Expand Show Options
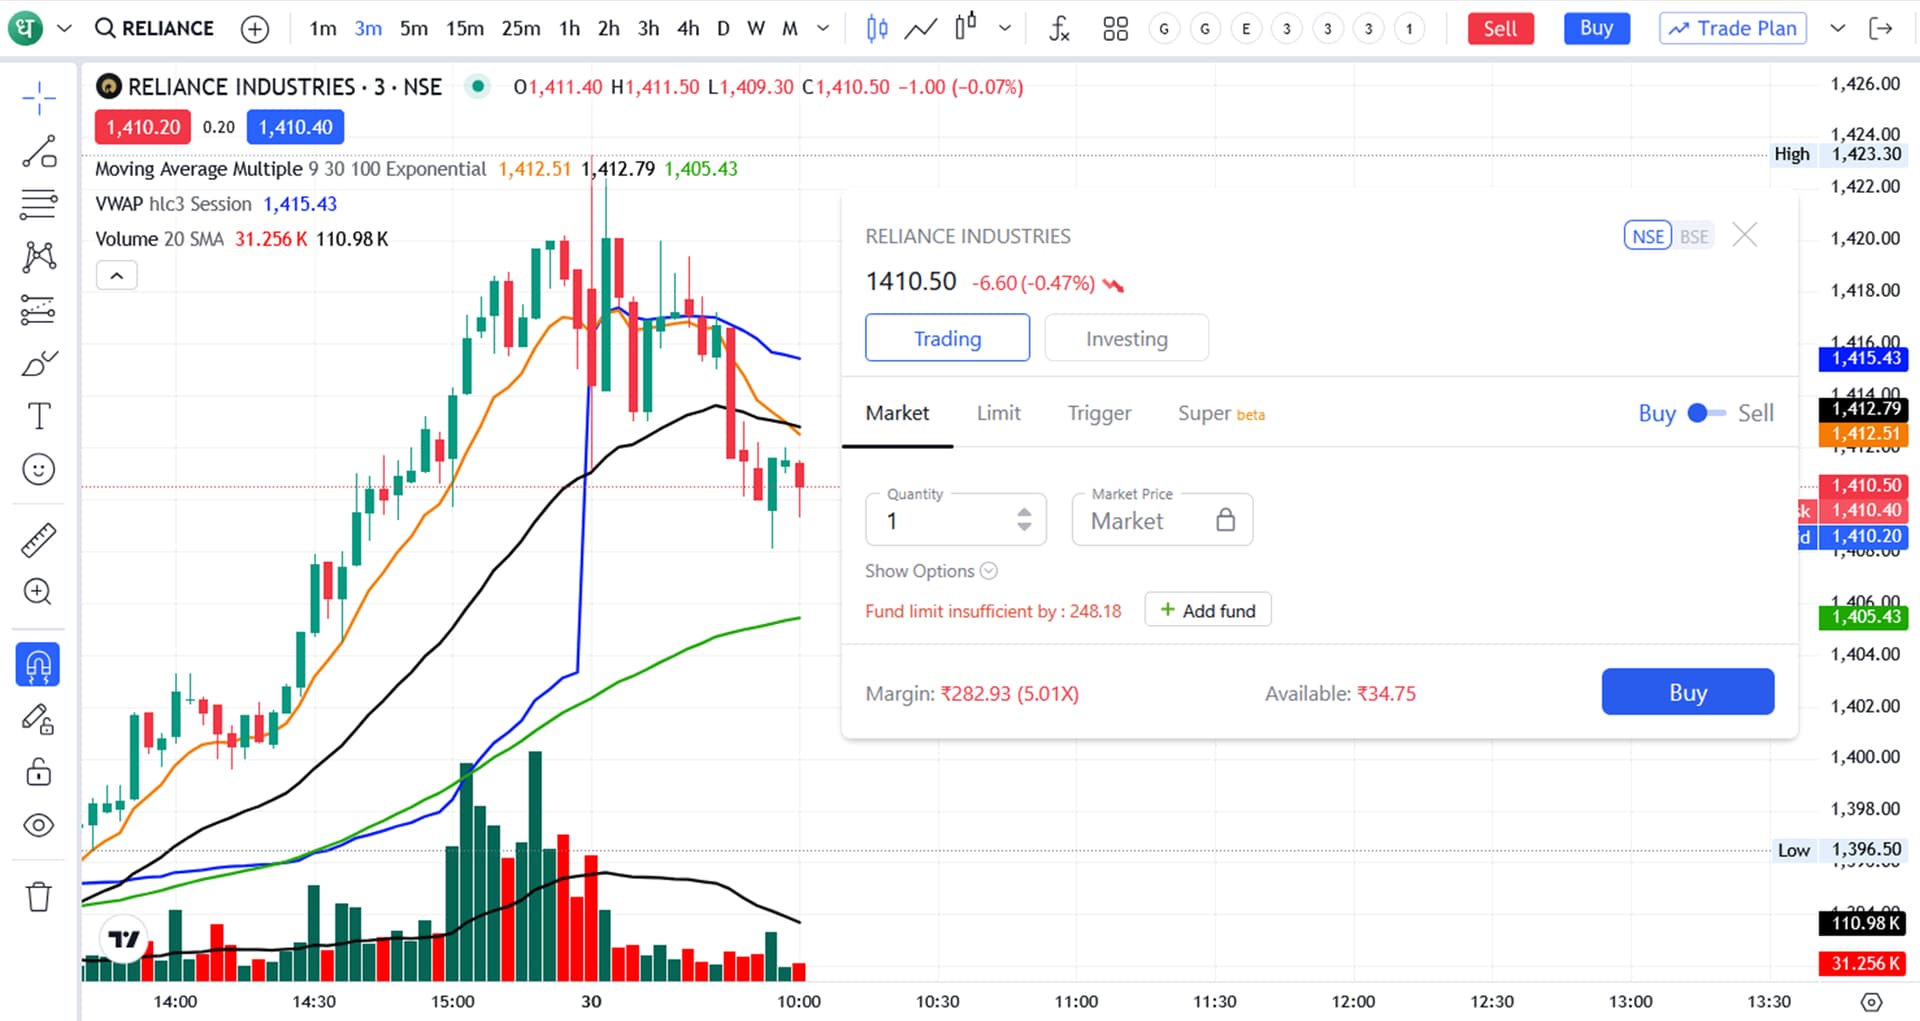This screenshot has height=1021, width=1920. pyautogui.click(x=931, y=571)
